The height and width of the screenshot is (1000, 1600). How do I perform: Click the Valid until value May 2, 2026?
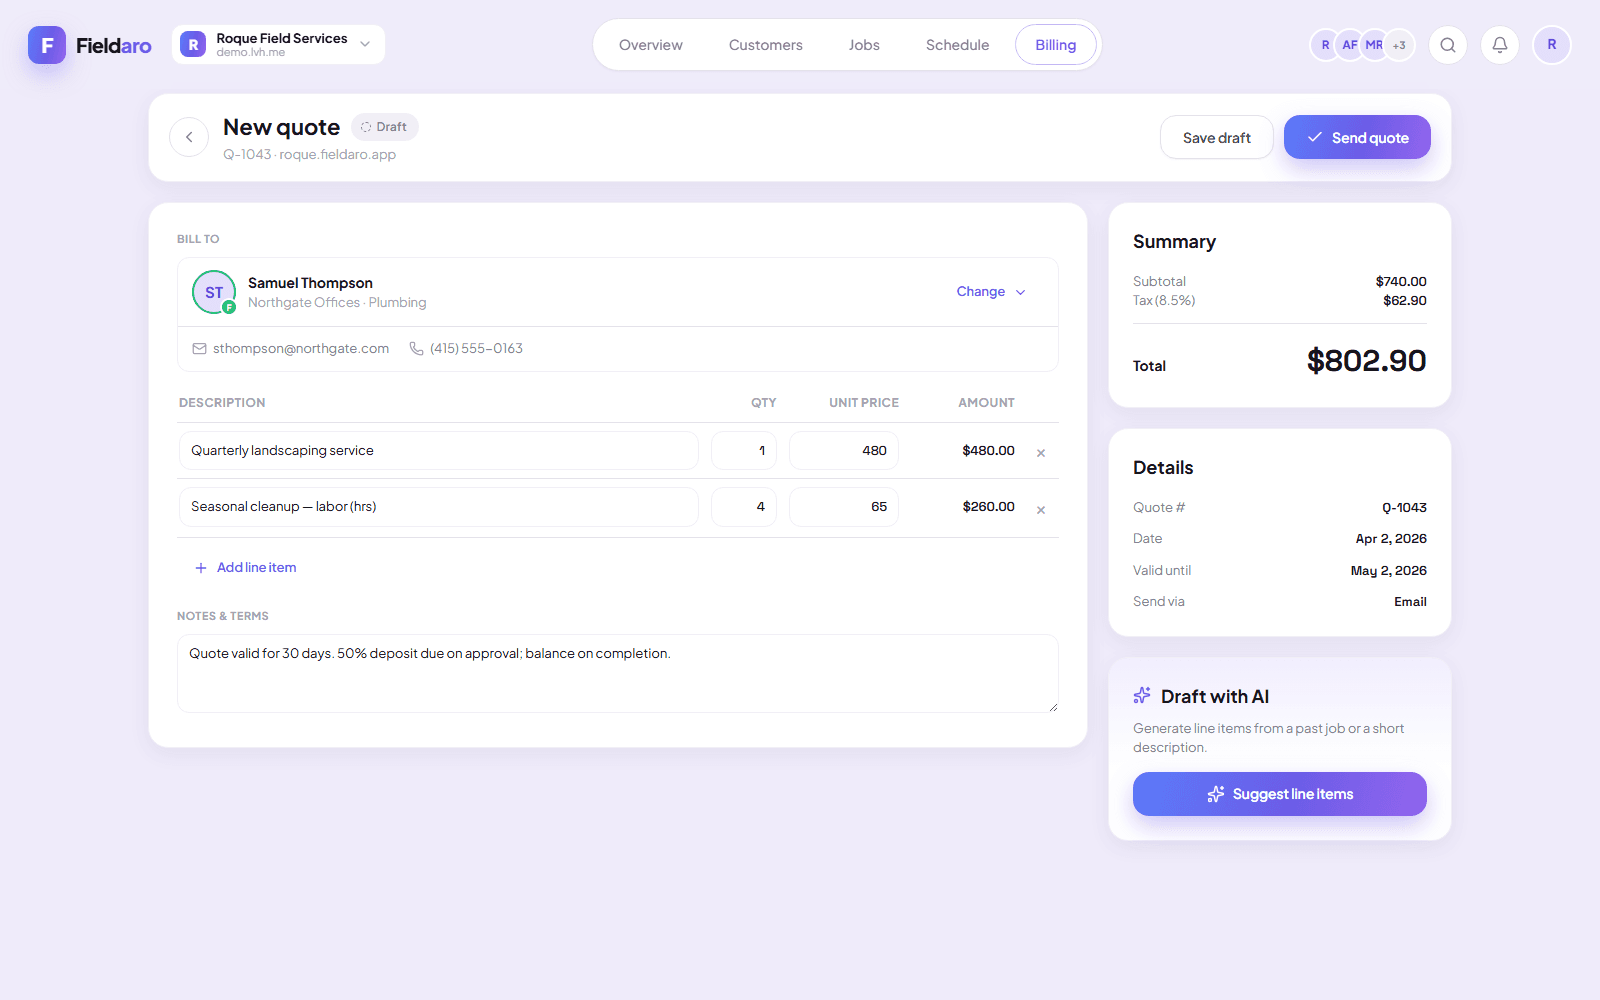[1389, 571]
